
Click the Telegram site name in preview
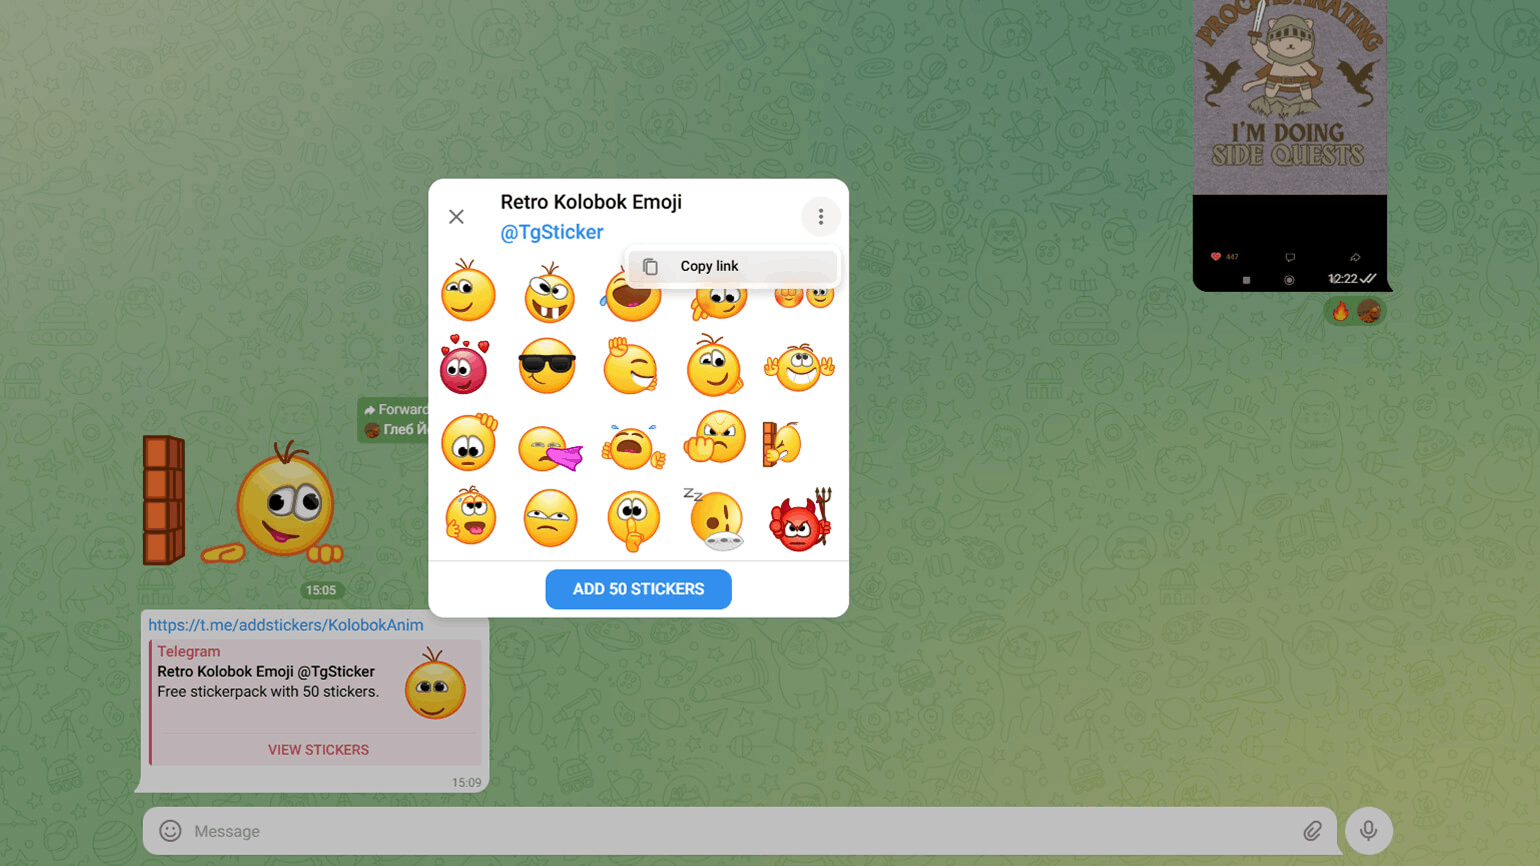point(188,651)
